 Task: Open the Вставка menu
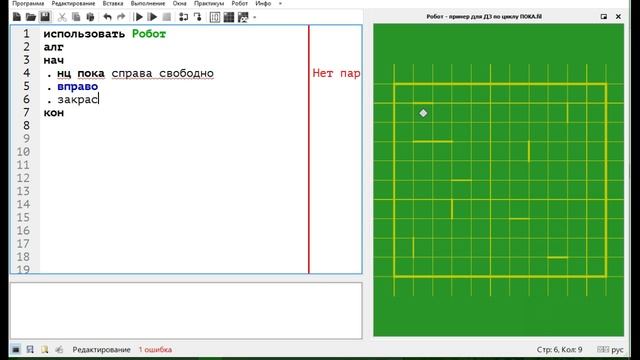(113, 3)
